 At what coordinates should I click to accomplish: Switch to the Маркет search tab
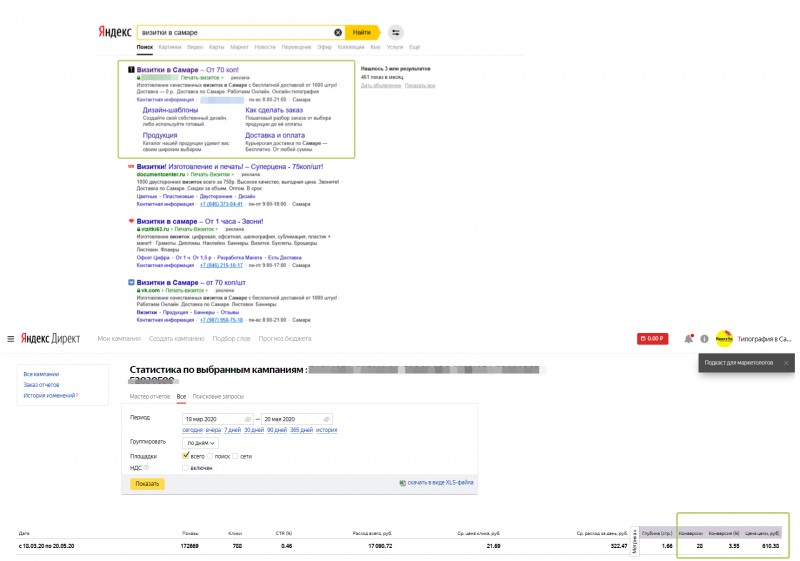(x=239, y=47)
